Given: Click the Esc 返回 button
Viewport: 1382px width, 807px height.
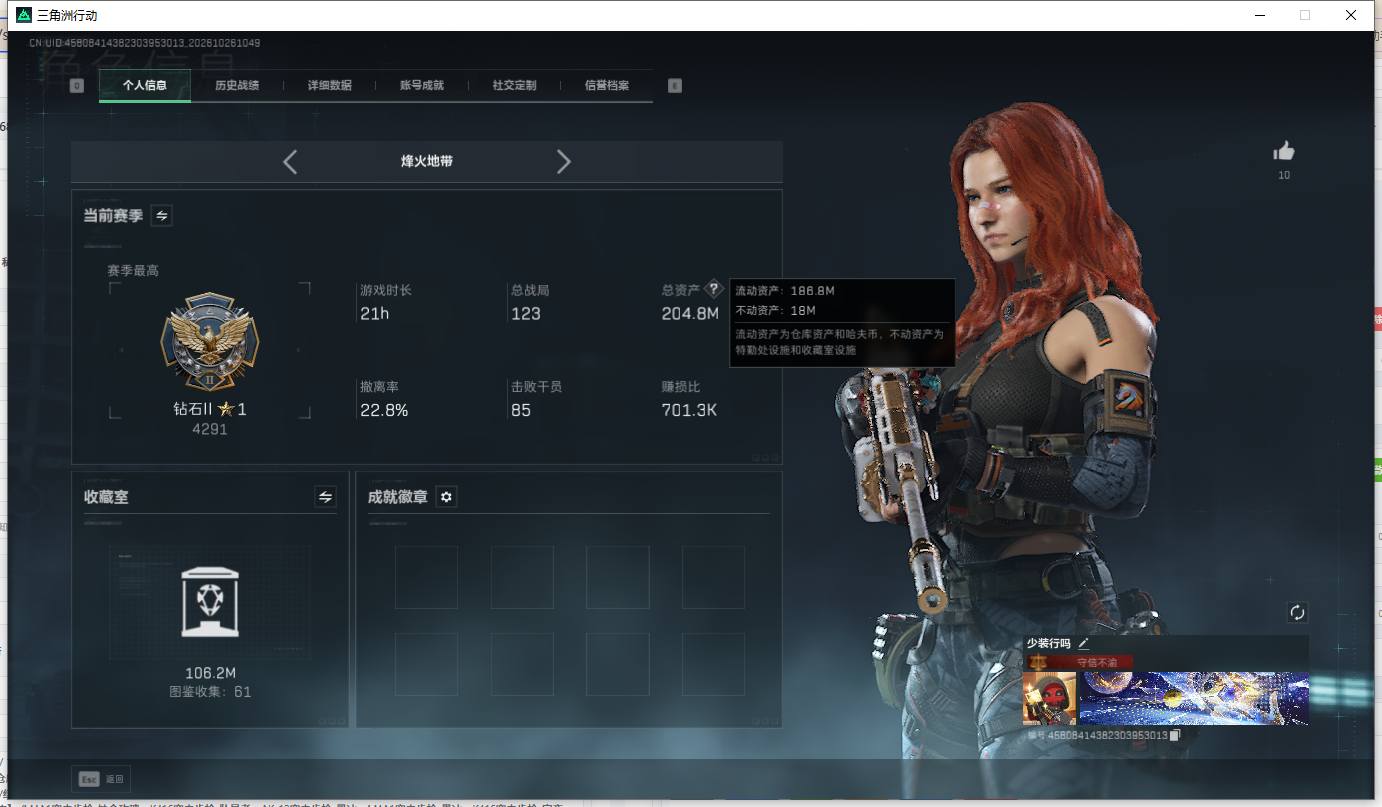Looking at the screenshot, I should click(x=101, y=778).
